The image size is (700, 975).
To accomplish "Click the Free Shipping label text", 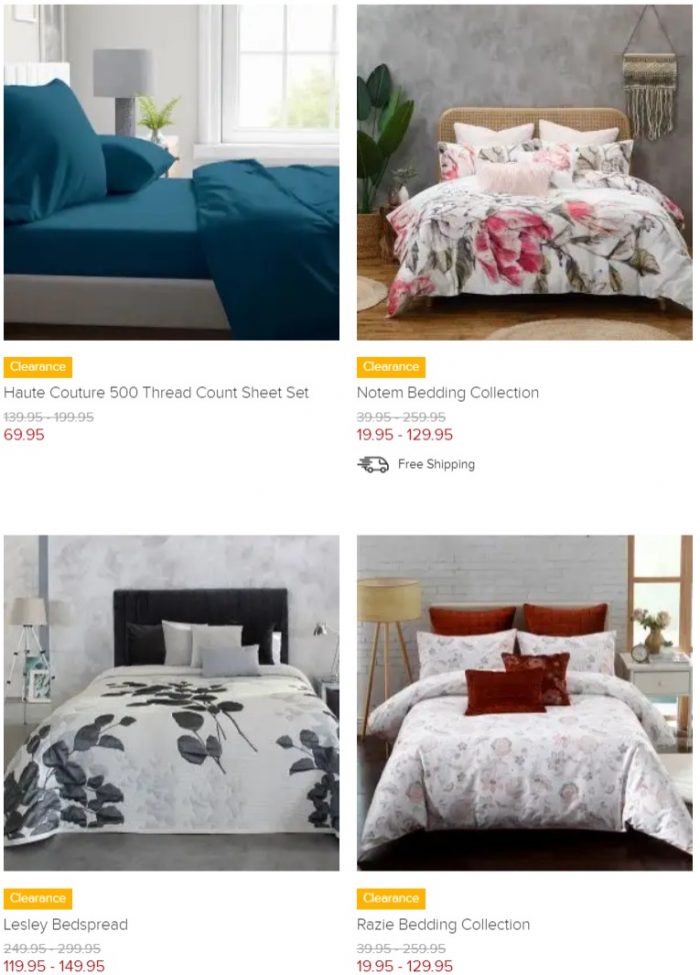I will 436,464.
